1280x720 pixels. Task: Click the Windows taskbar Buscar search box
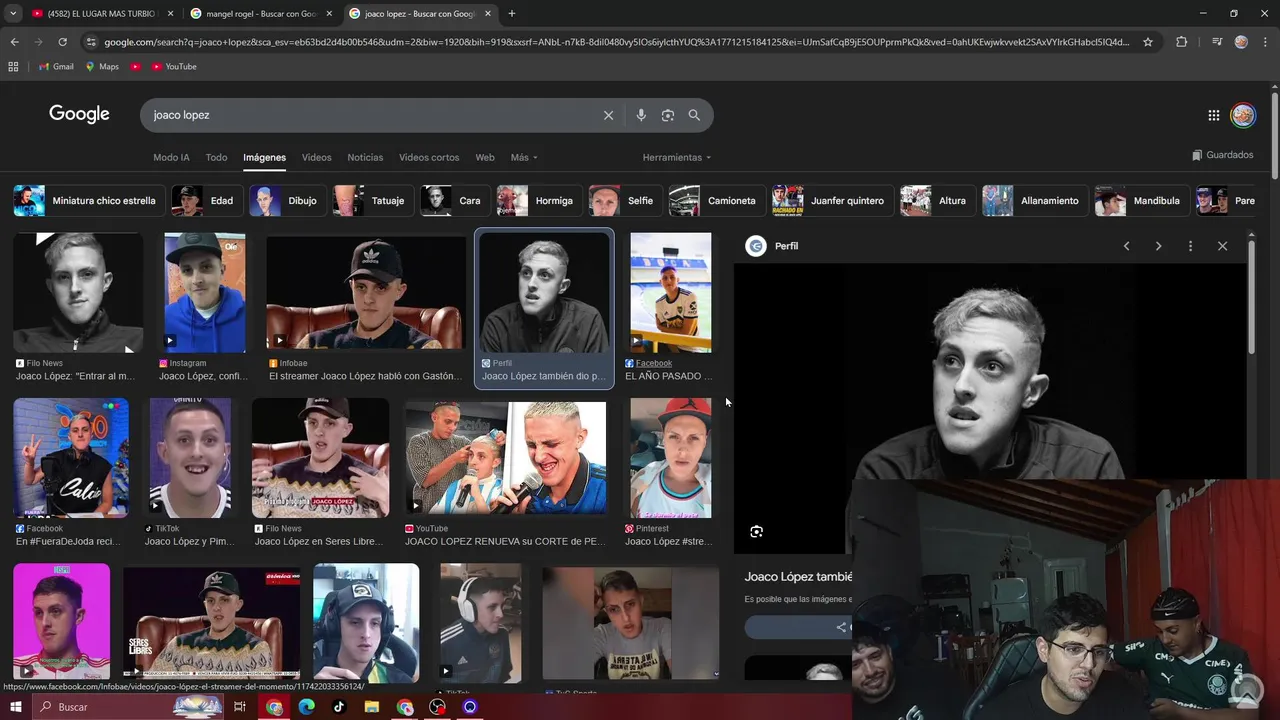130,707
